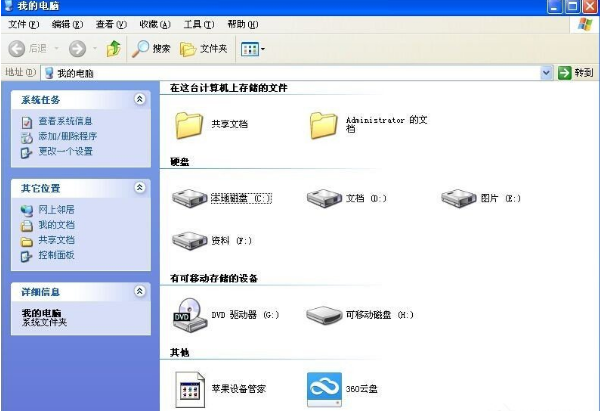
Task: Minimize the 我的电脑 window
Action: click(x=554, y=6)
